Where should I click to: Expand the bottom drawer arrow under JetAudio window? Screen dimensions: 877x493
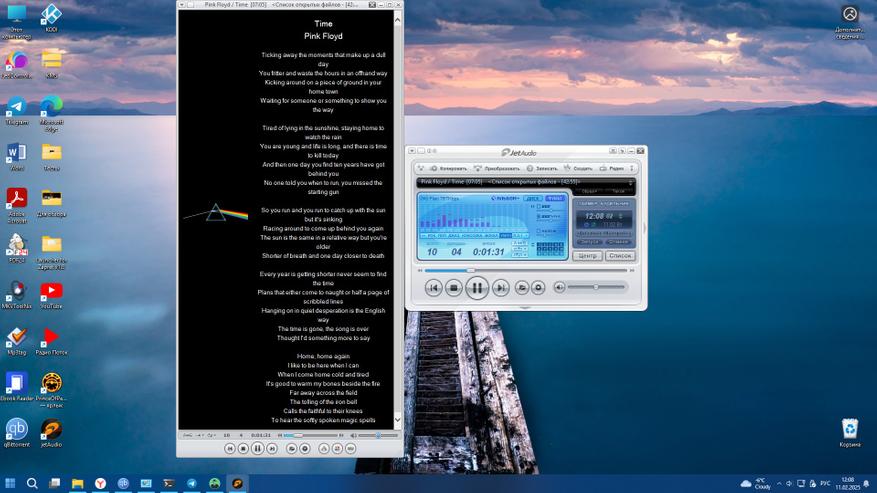point(525,308)
